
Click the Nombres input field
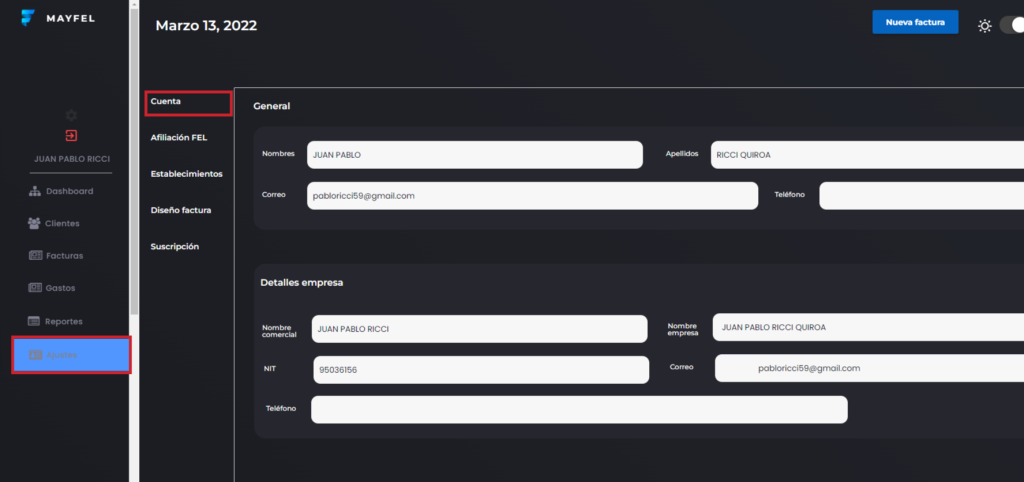click(474, 155)
